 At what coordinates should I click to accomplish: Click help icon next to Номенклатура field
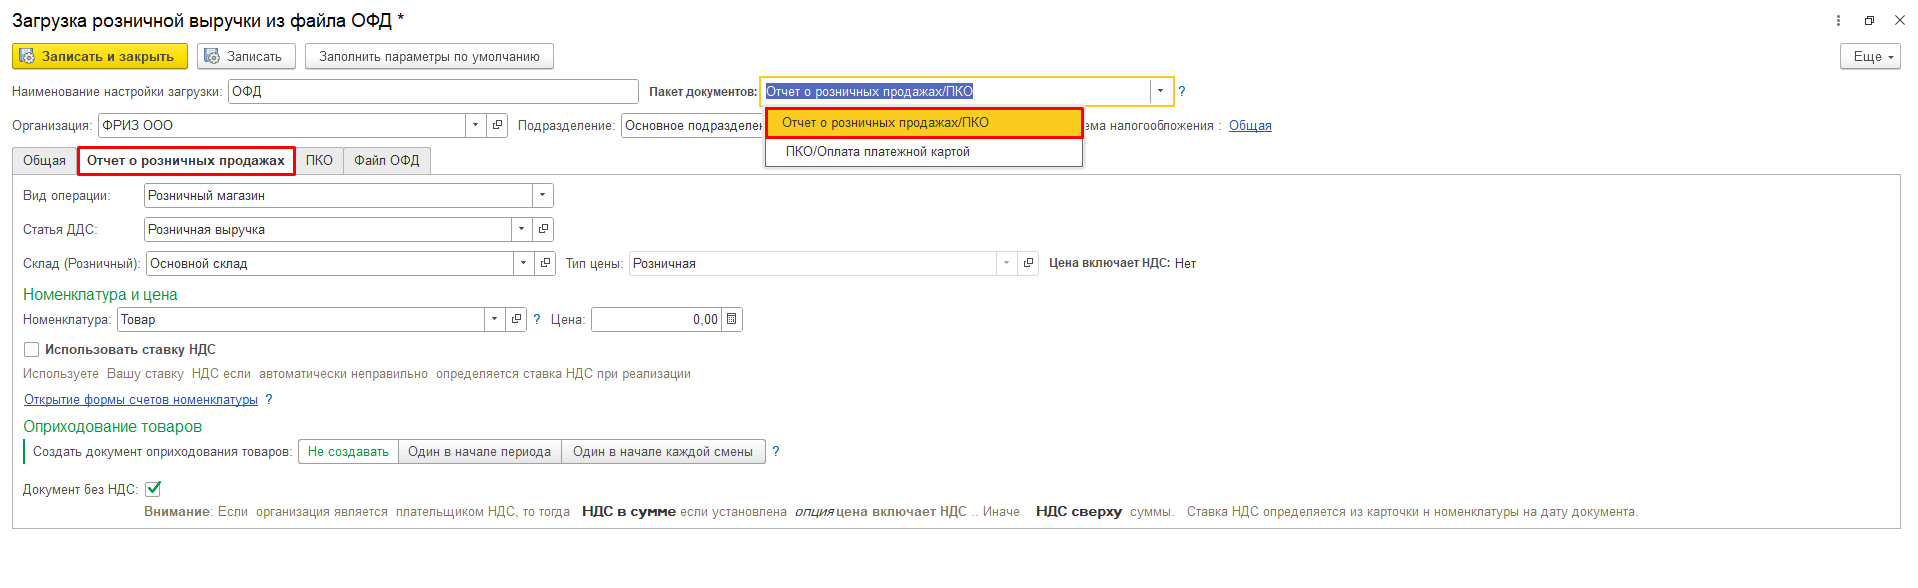537,320
